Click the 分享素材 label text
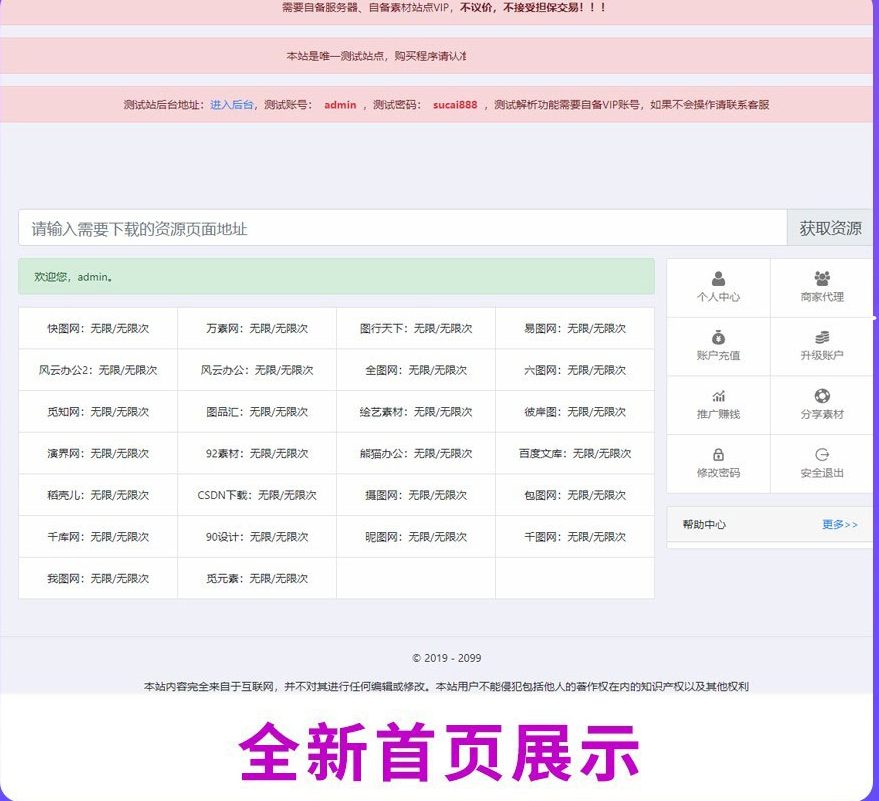879x801 pixels. click(x=822, y=414)
